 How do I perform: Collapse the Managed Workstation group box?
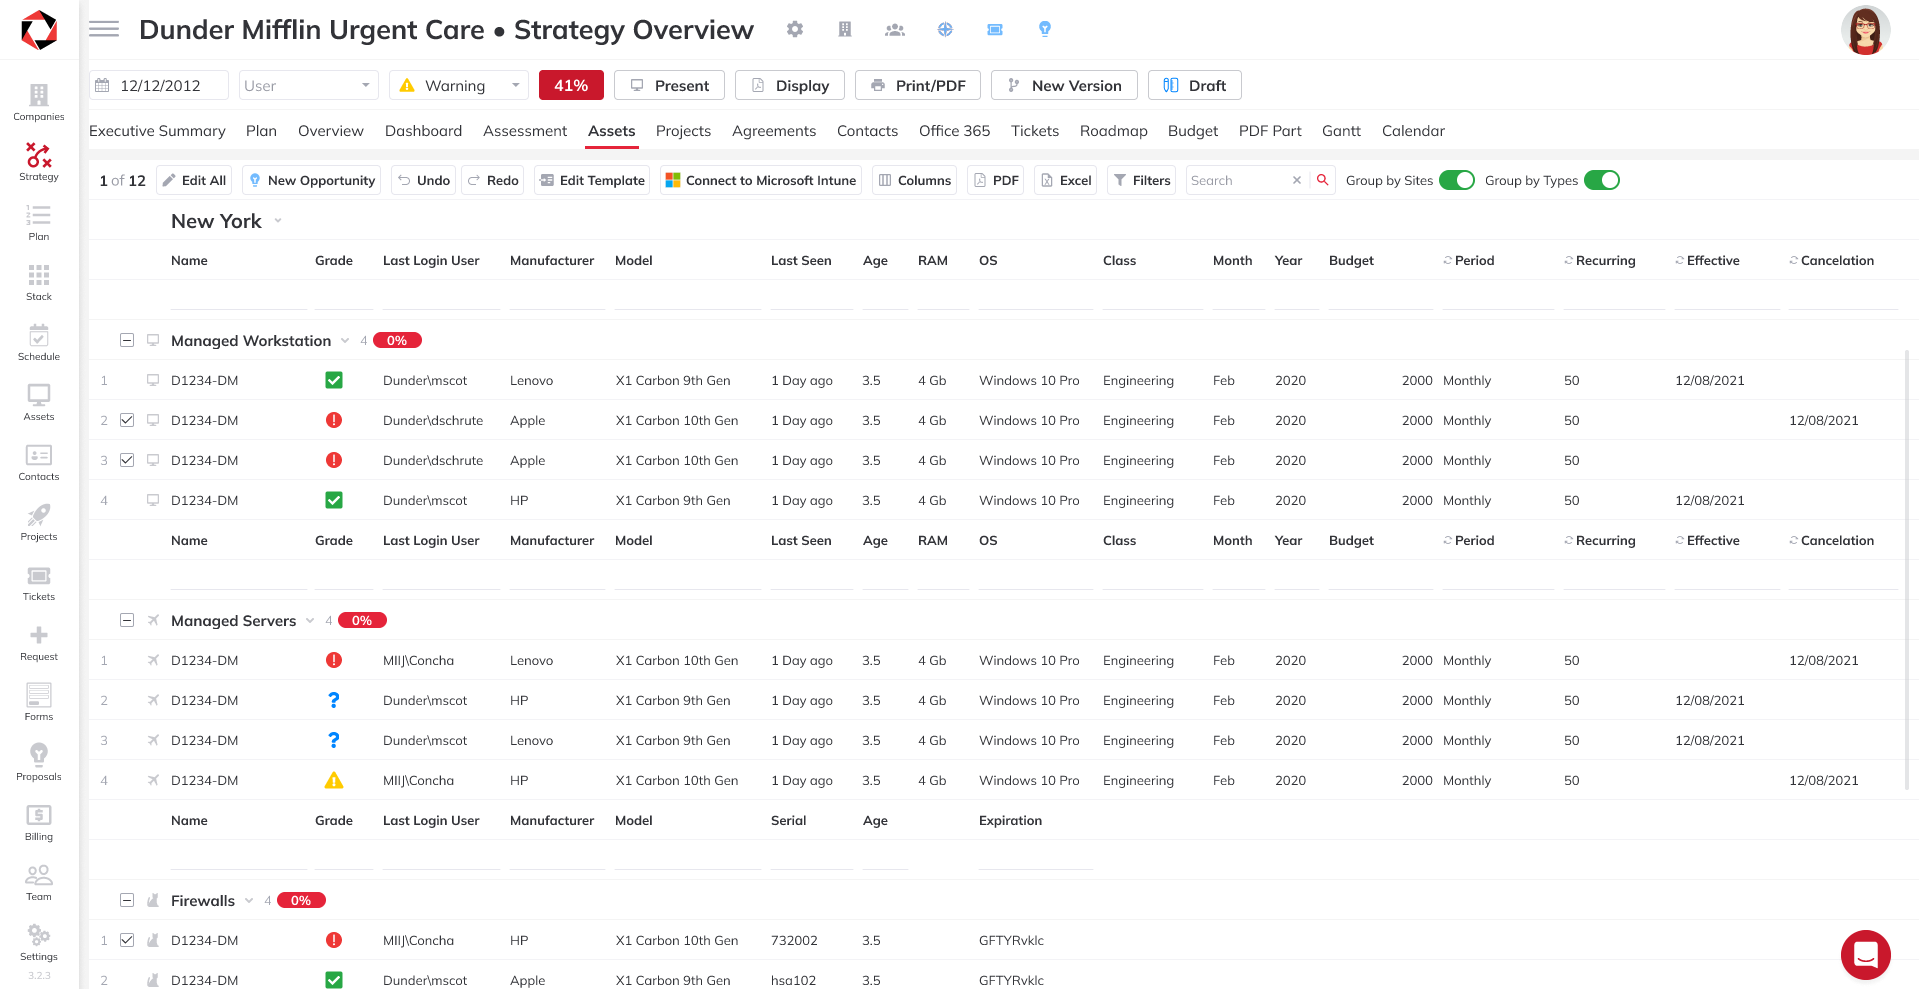pyautogui.click(x=127, y=340)
